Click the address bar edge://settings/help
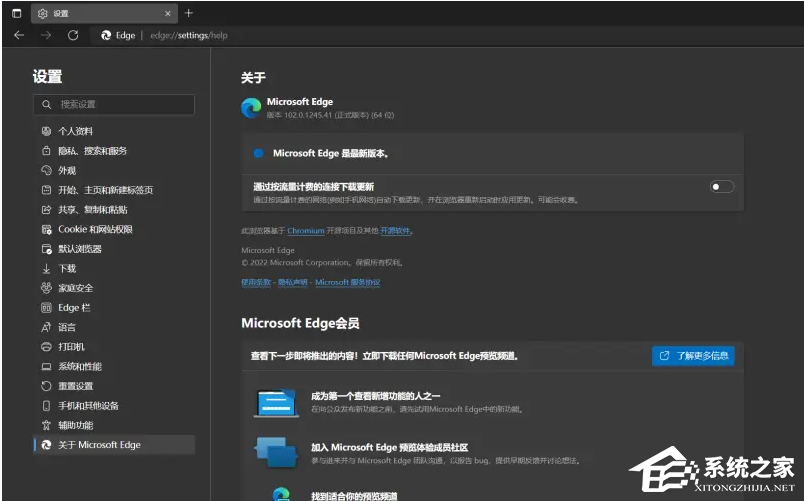The width and height of the screenshot is (804, 501). [189, 35]
